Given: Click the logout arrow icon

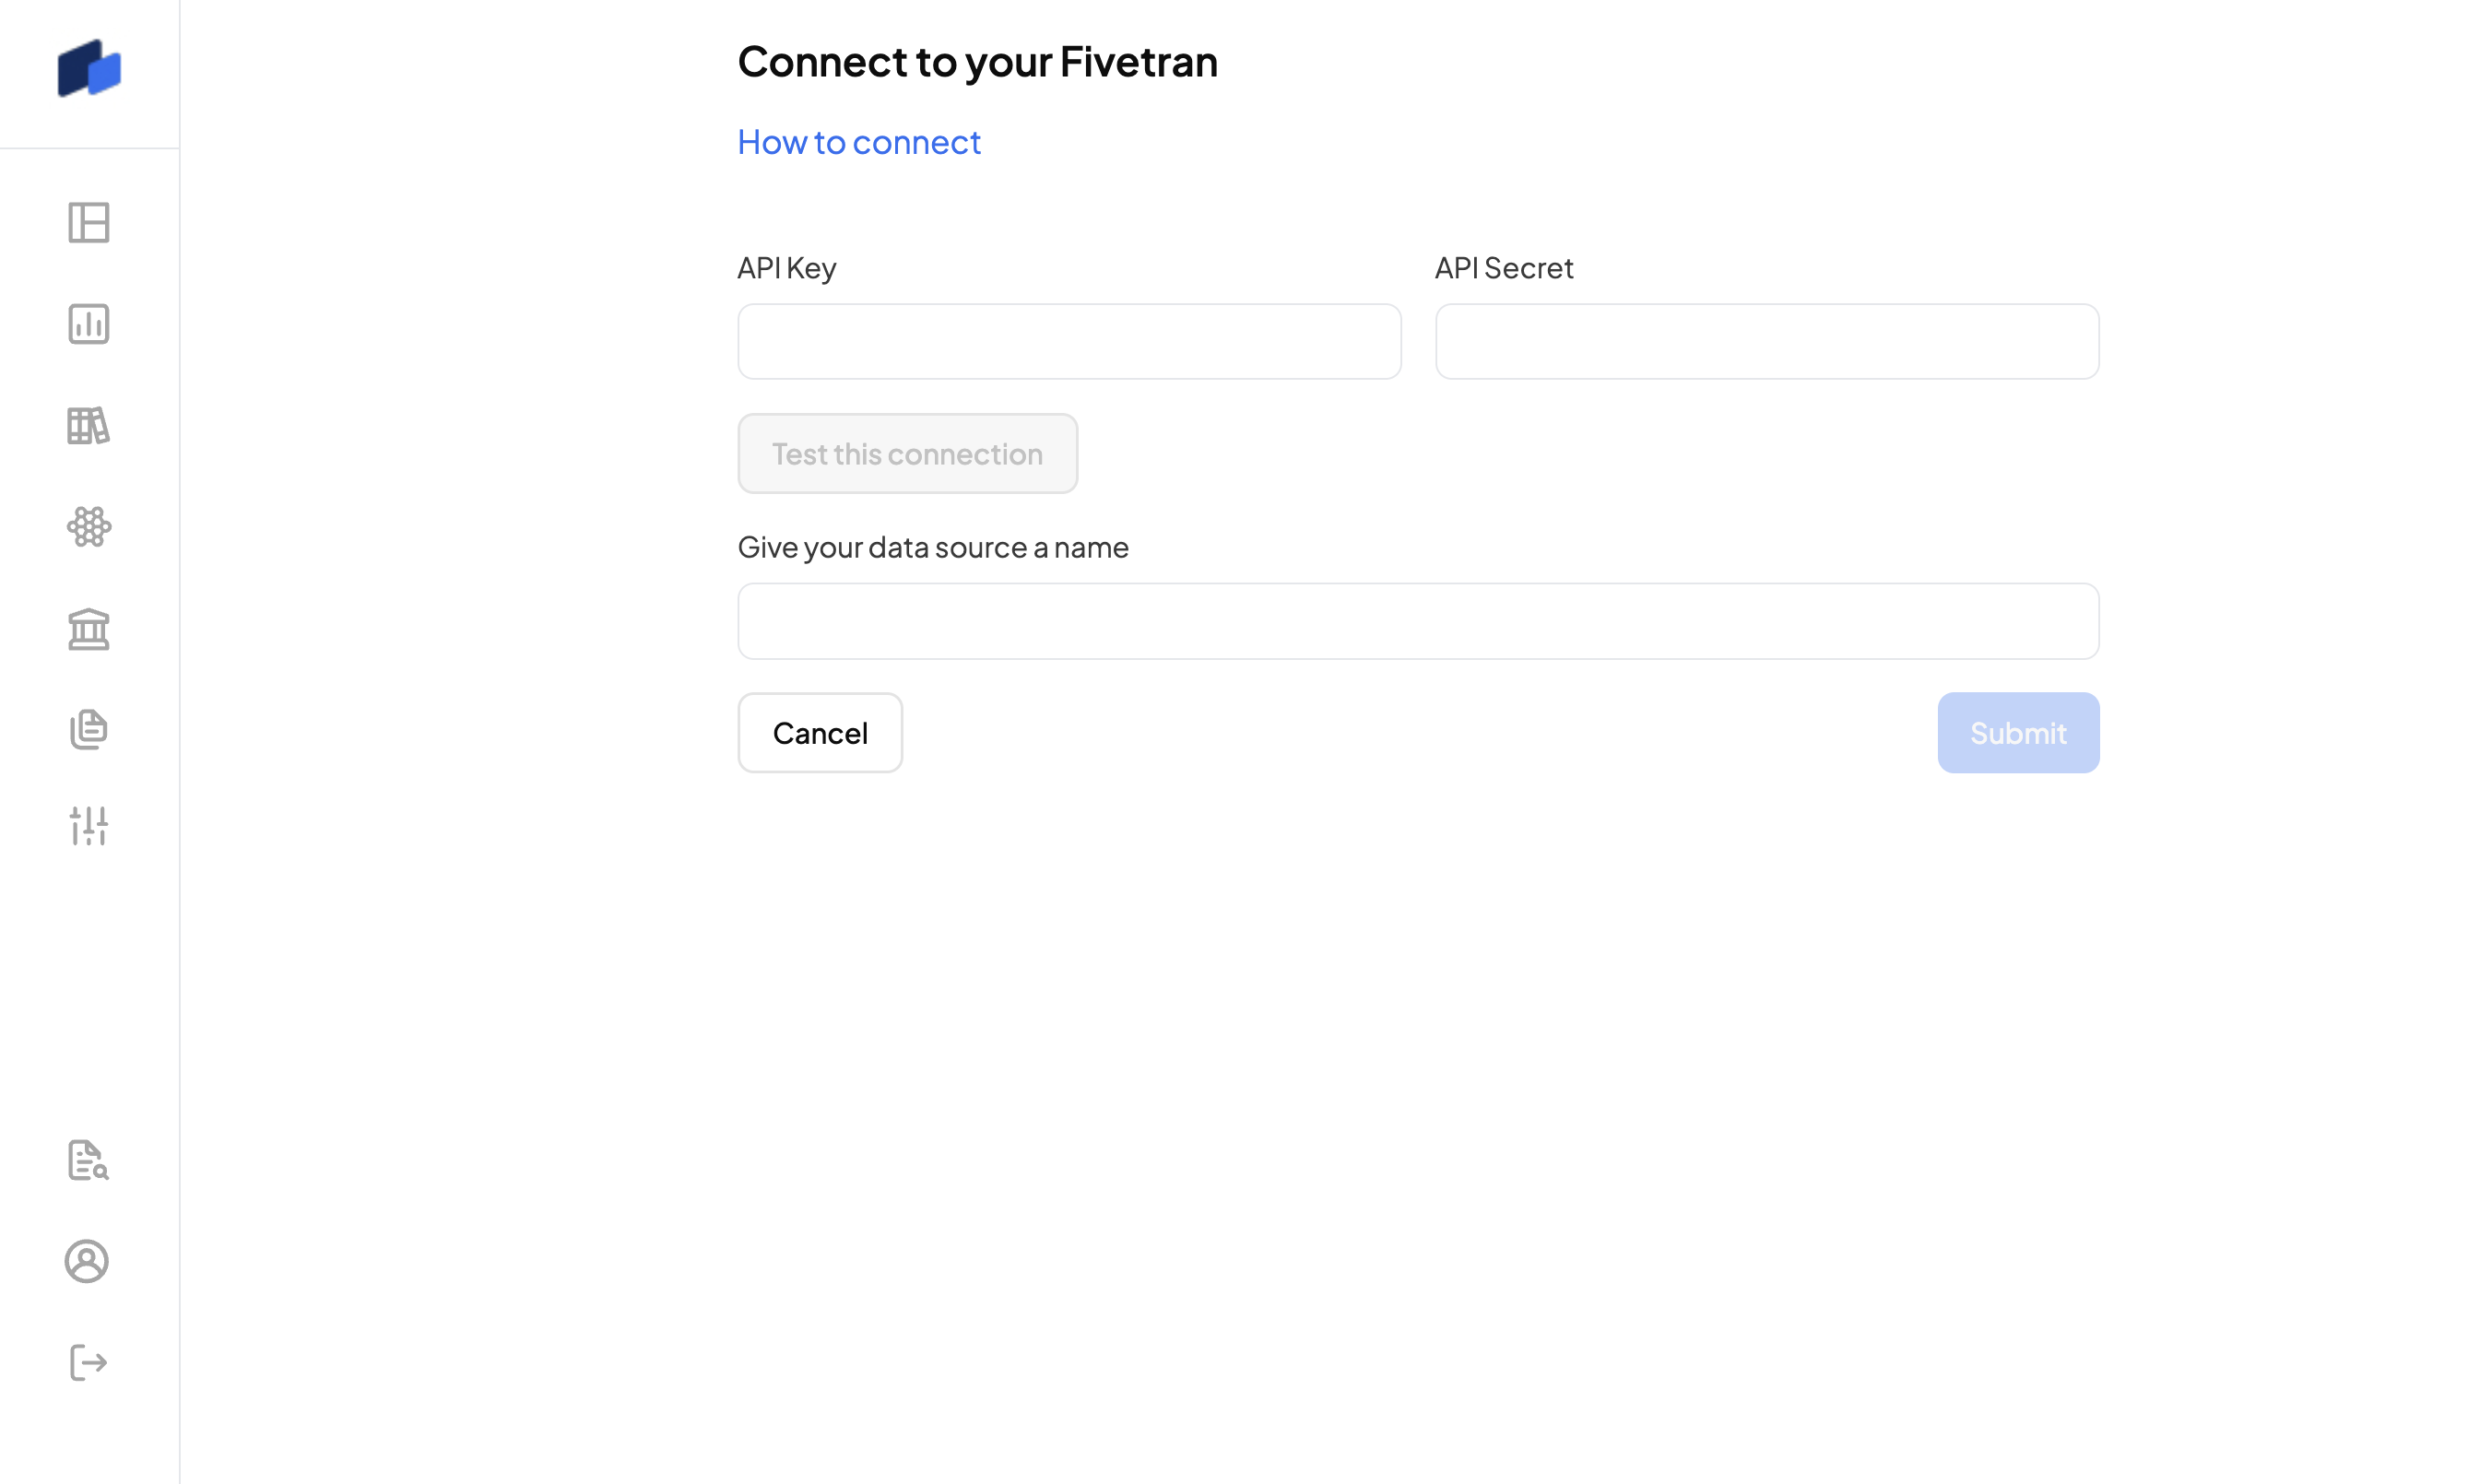Looking at the screenshot, I should point(88,1362).
